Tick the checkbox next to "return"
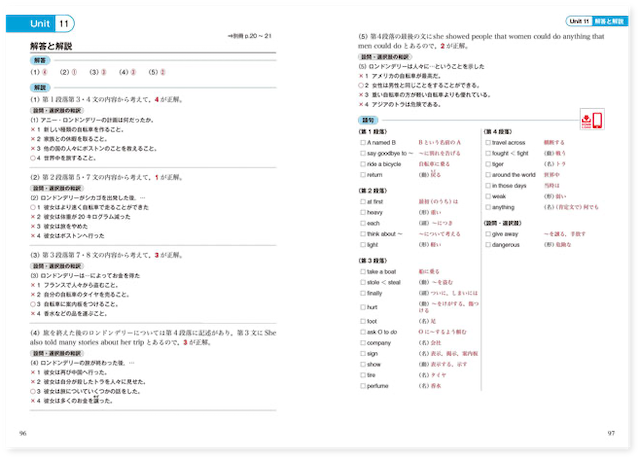The image size is (640, 459). [x=362, y=175]
